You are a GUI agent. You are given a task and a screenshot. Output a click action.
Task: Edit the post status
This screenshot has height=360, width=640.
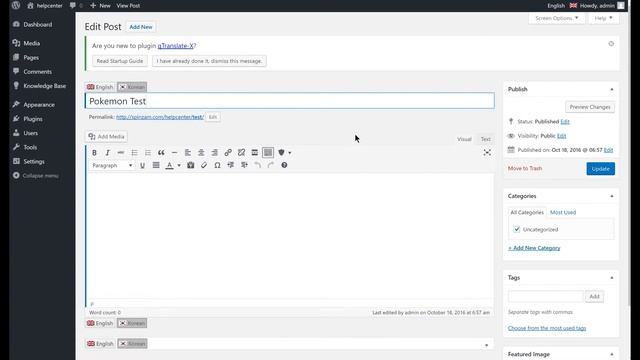click(x=565, y=122)
